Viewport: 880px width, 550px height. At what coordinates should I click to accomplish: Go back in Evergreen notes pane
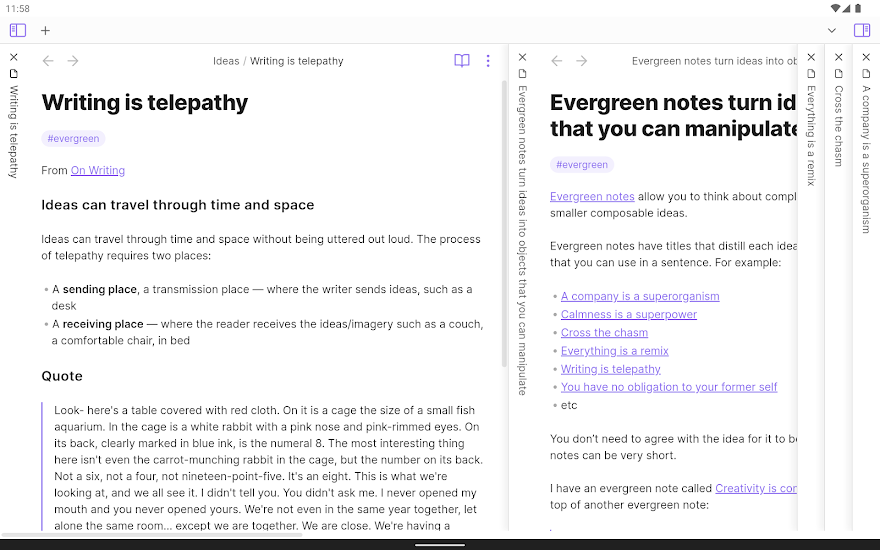point(557,61)
